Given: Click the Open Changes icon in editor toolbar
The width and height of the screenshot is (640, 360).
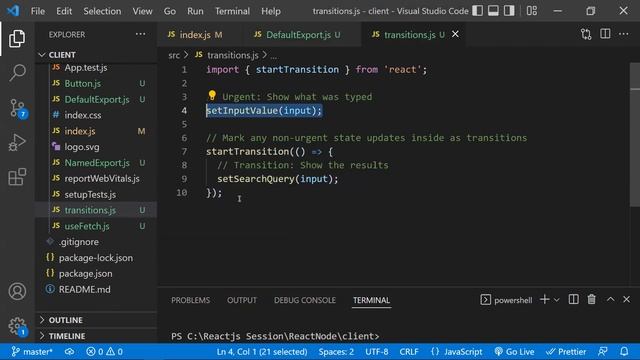Looking at the screenshot, I should (586, 34).
